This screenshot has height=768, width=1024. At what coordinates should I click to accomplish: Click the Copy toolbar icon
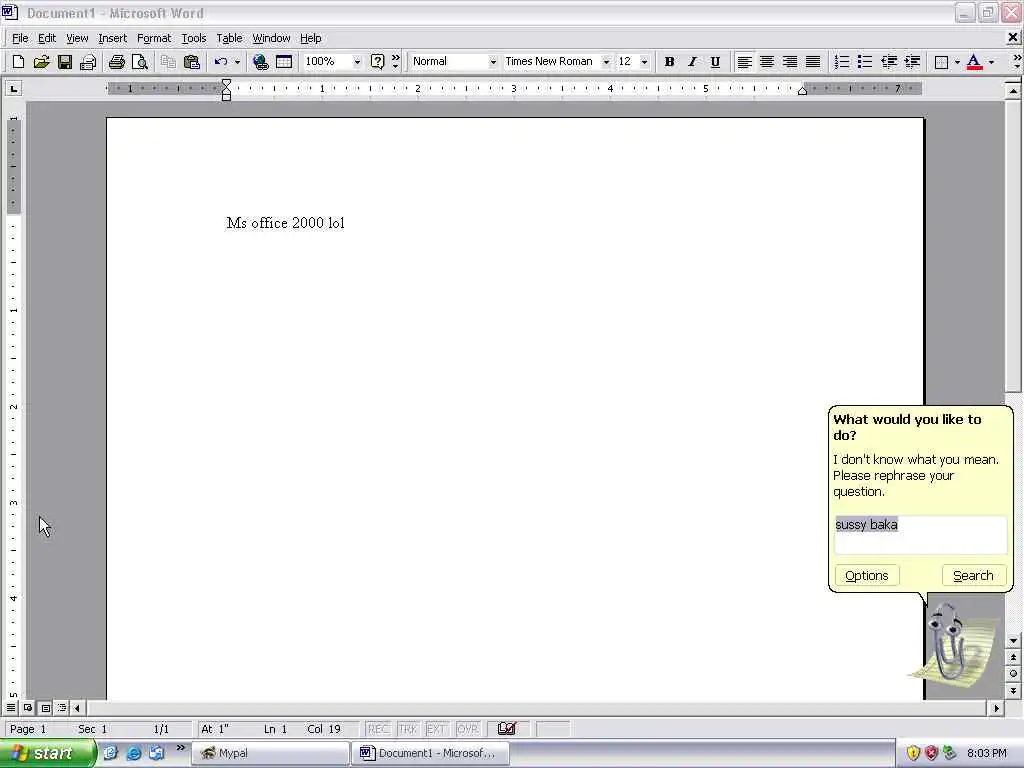tap(168, 62)
